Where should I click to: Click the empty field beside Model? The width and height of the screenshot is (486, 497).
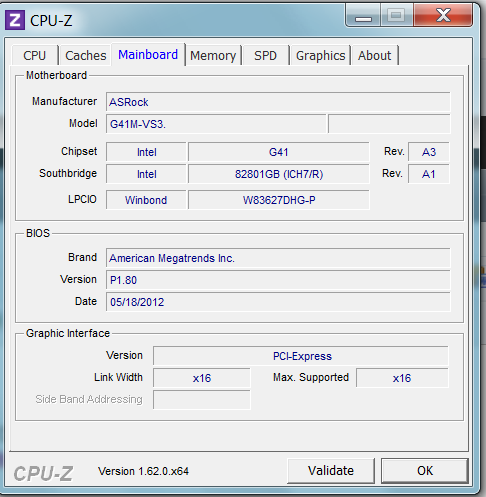click(x=389, y=124)
